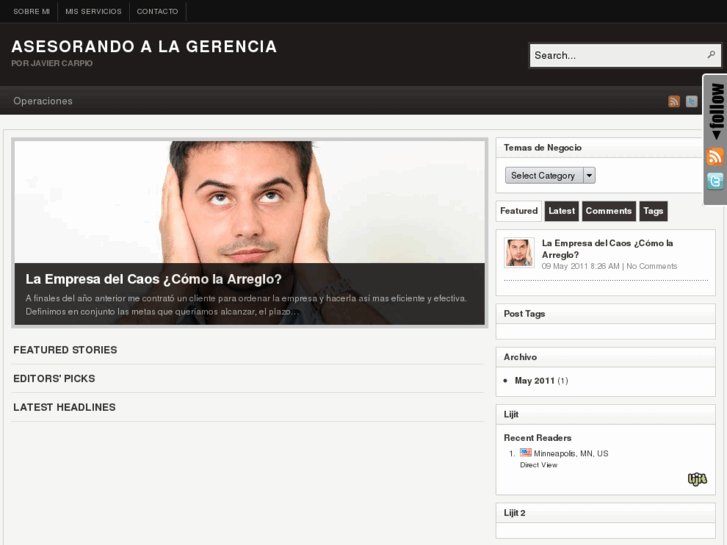Open the Sobre Mi menu item

32,12
